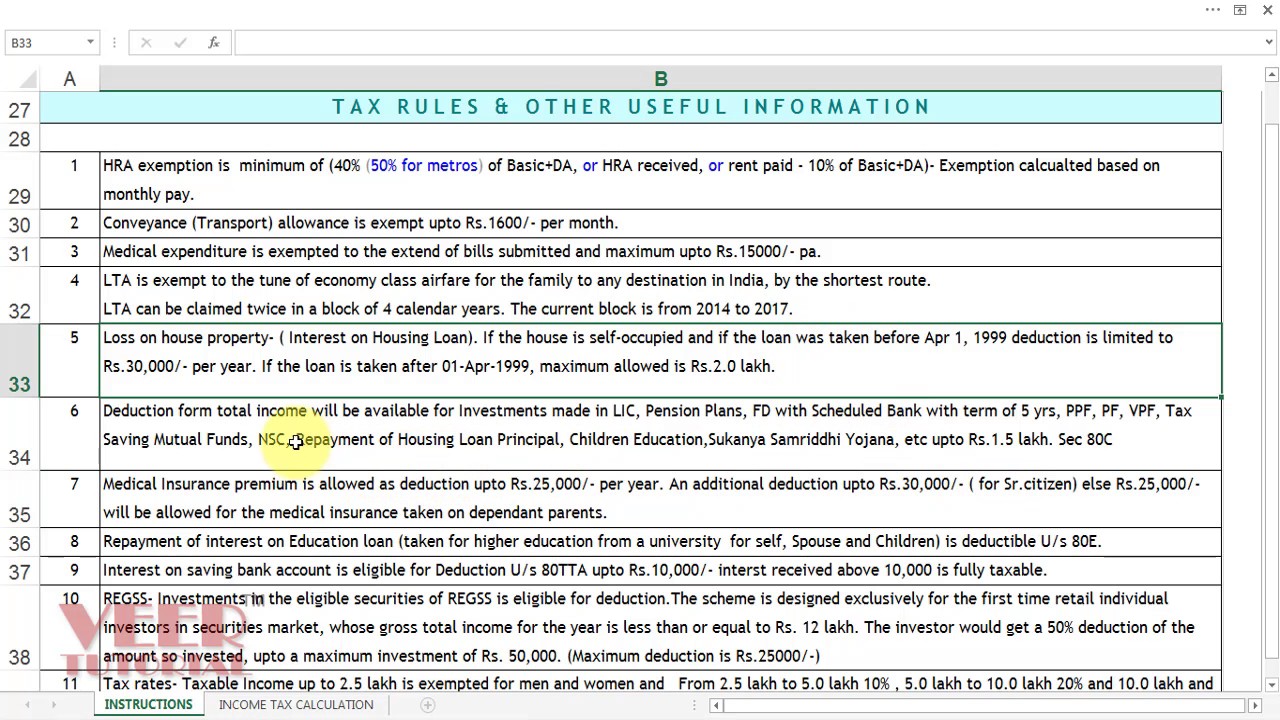
Task: Select the Medical Insurance premium cell
Action: 660,499
